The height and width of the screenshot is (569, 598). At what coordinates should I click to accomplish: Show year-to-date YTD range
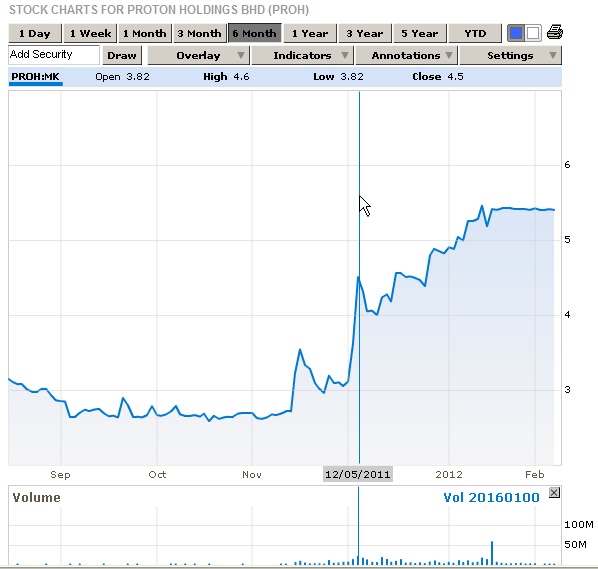pos(475,34)
